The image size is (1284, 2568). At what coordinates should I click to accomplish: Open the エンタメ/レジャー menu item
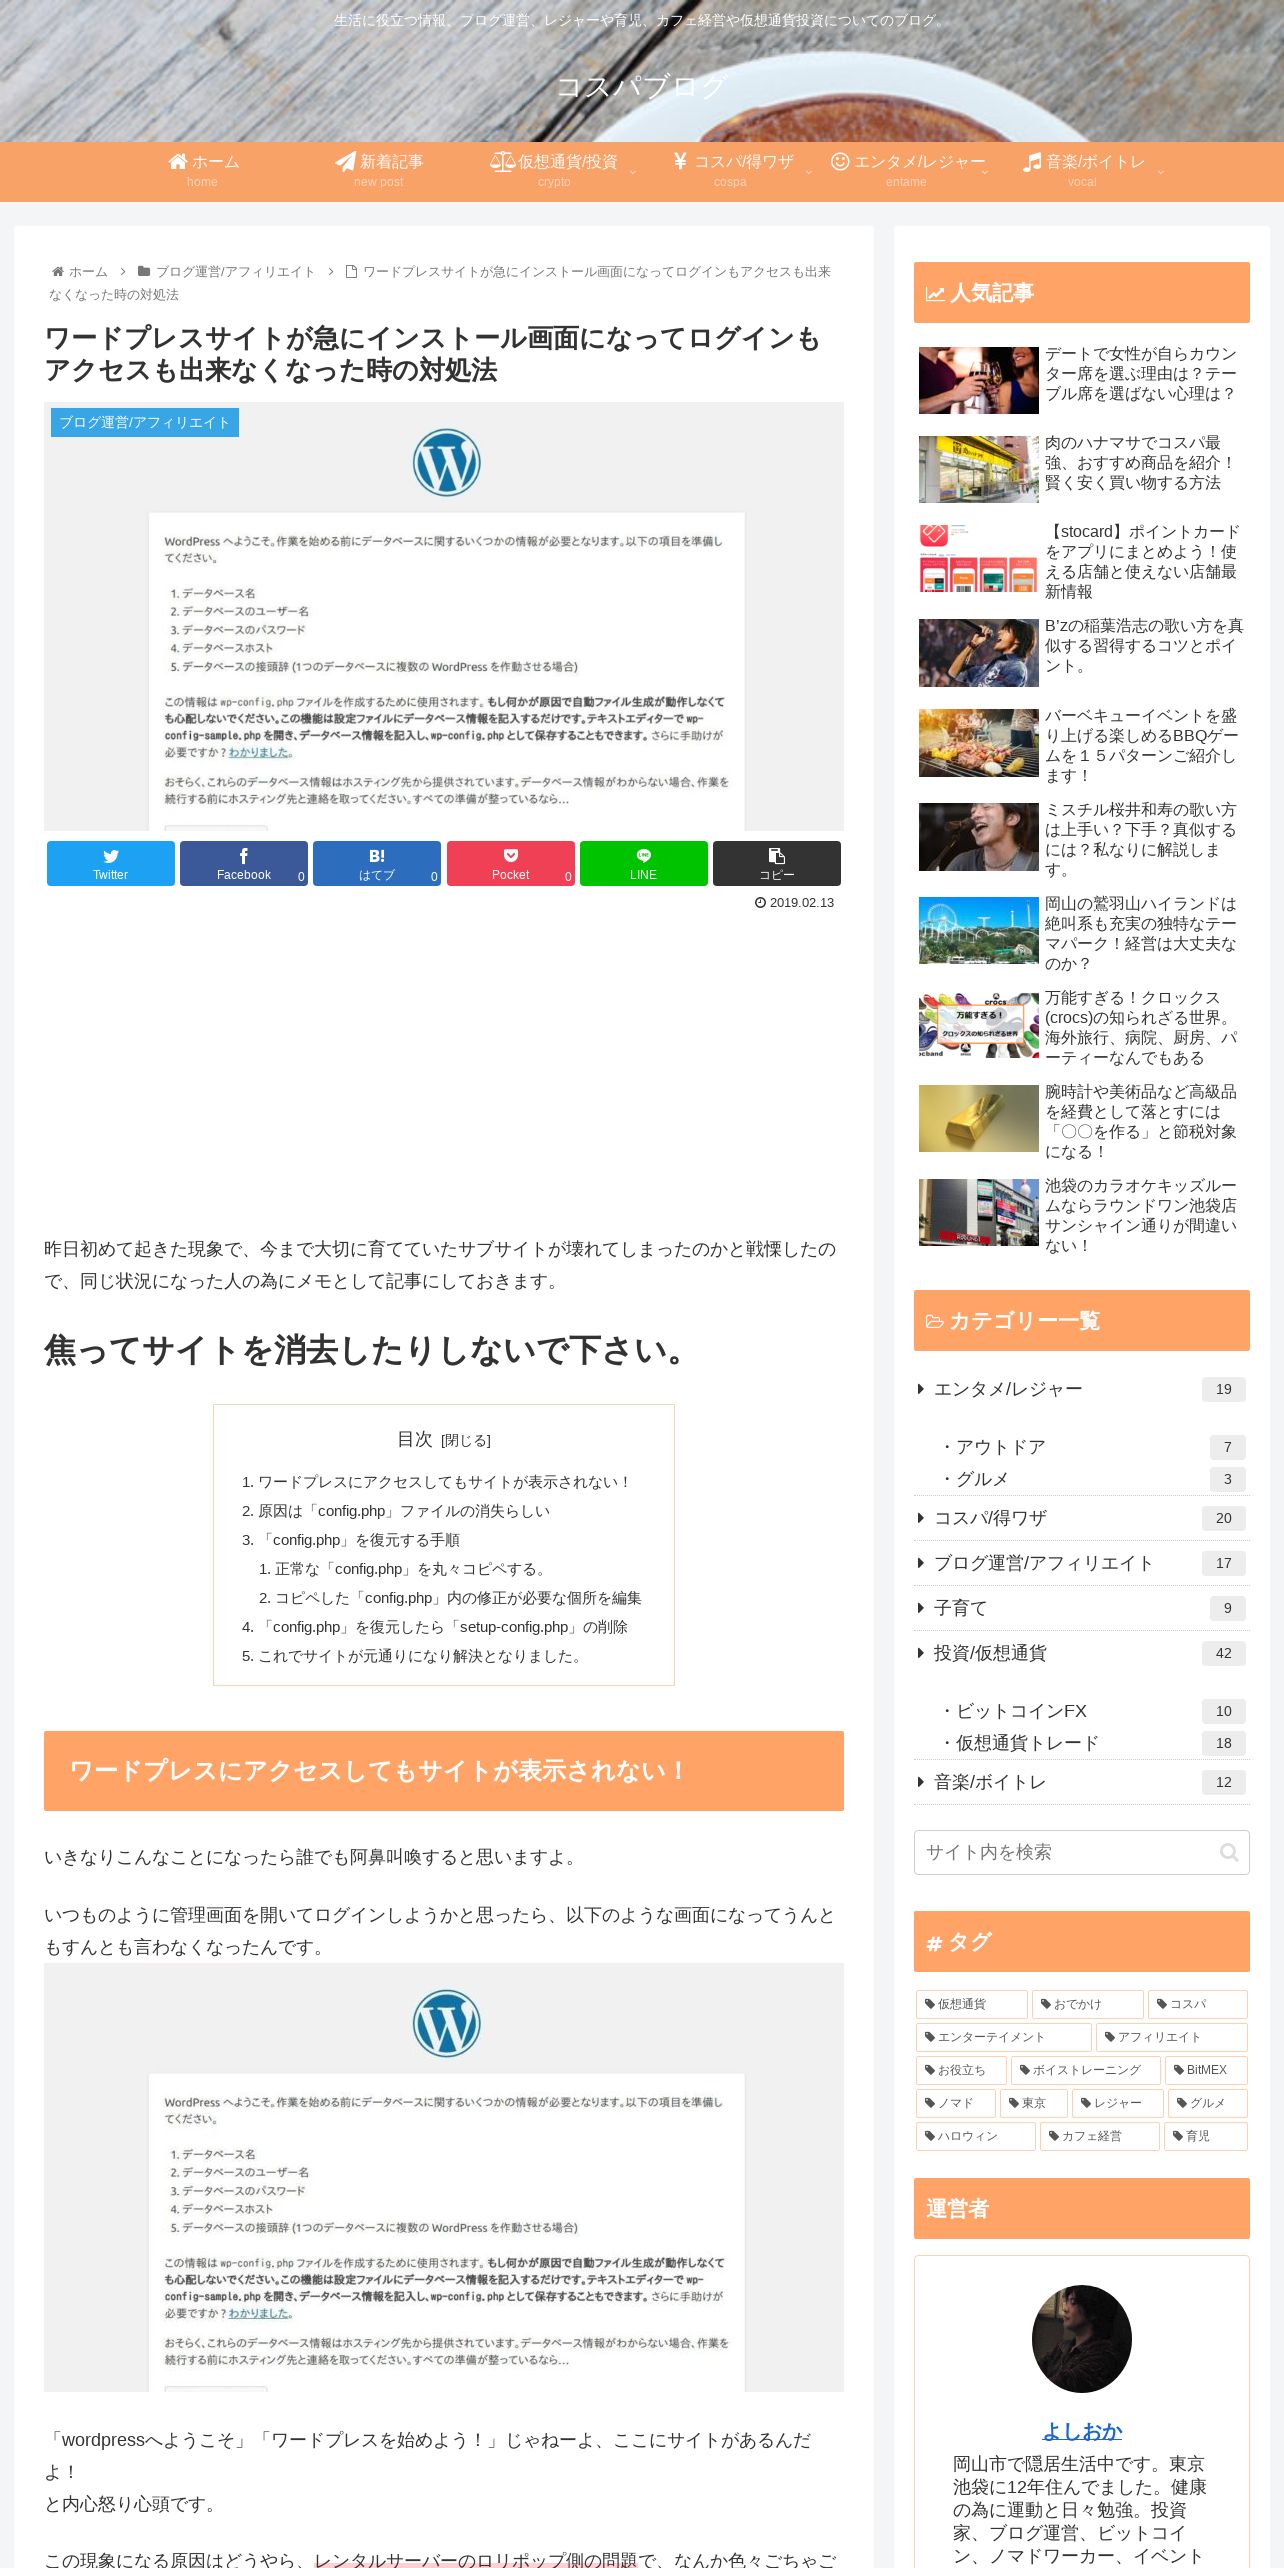pyautogui.click(x=906, y=171)
